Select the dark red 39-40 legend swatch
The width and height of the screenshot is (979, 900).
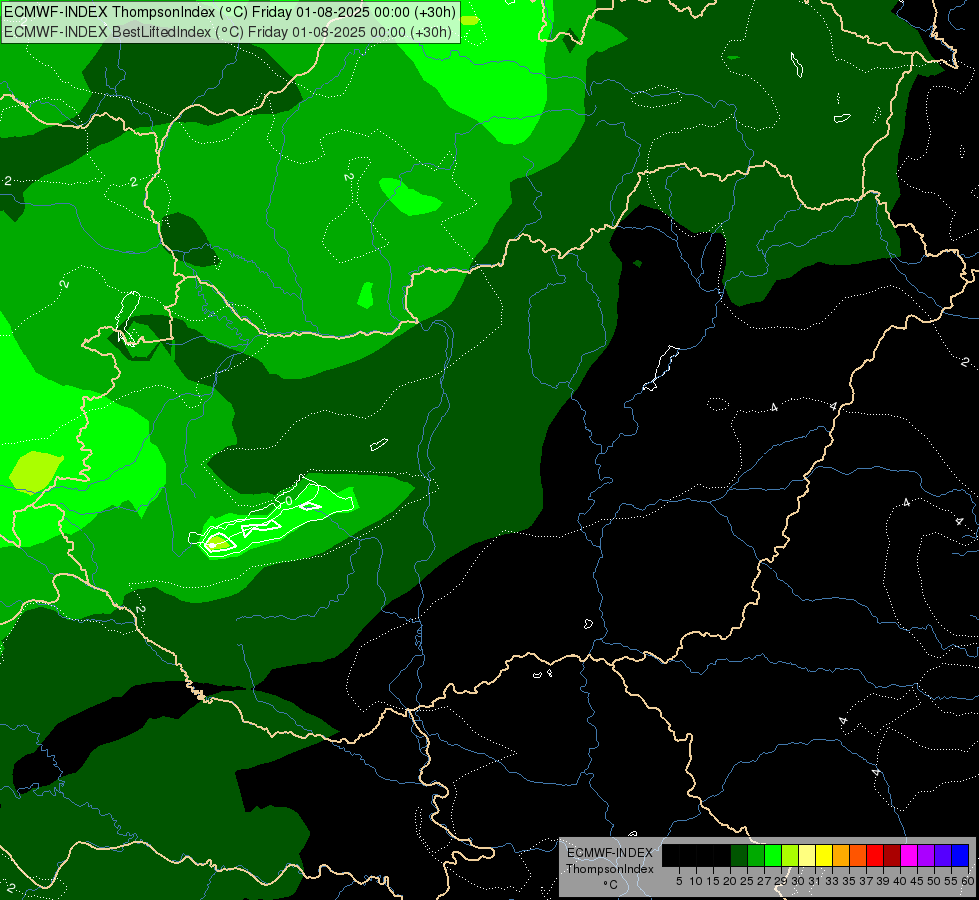pyautogui.click(x=892, y=855)
